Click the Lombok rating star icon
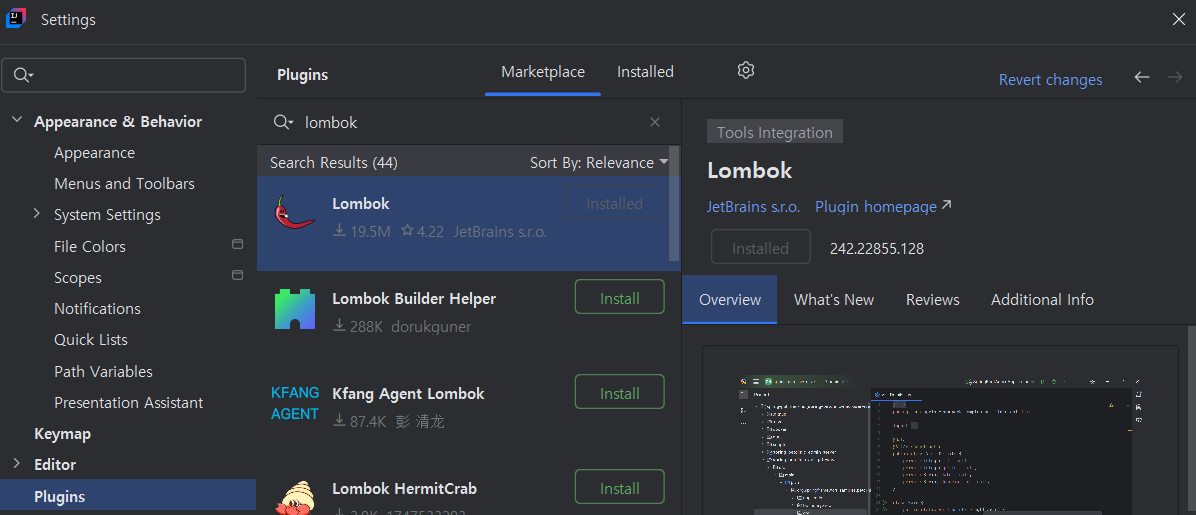This screenshot has height=515, width=1196. coord(407,230)
